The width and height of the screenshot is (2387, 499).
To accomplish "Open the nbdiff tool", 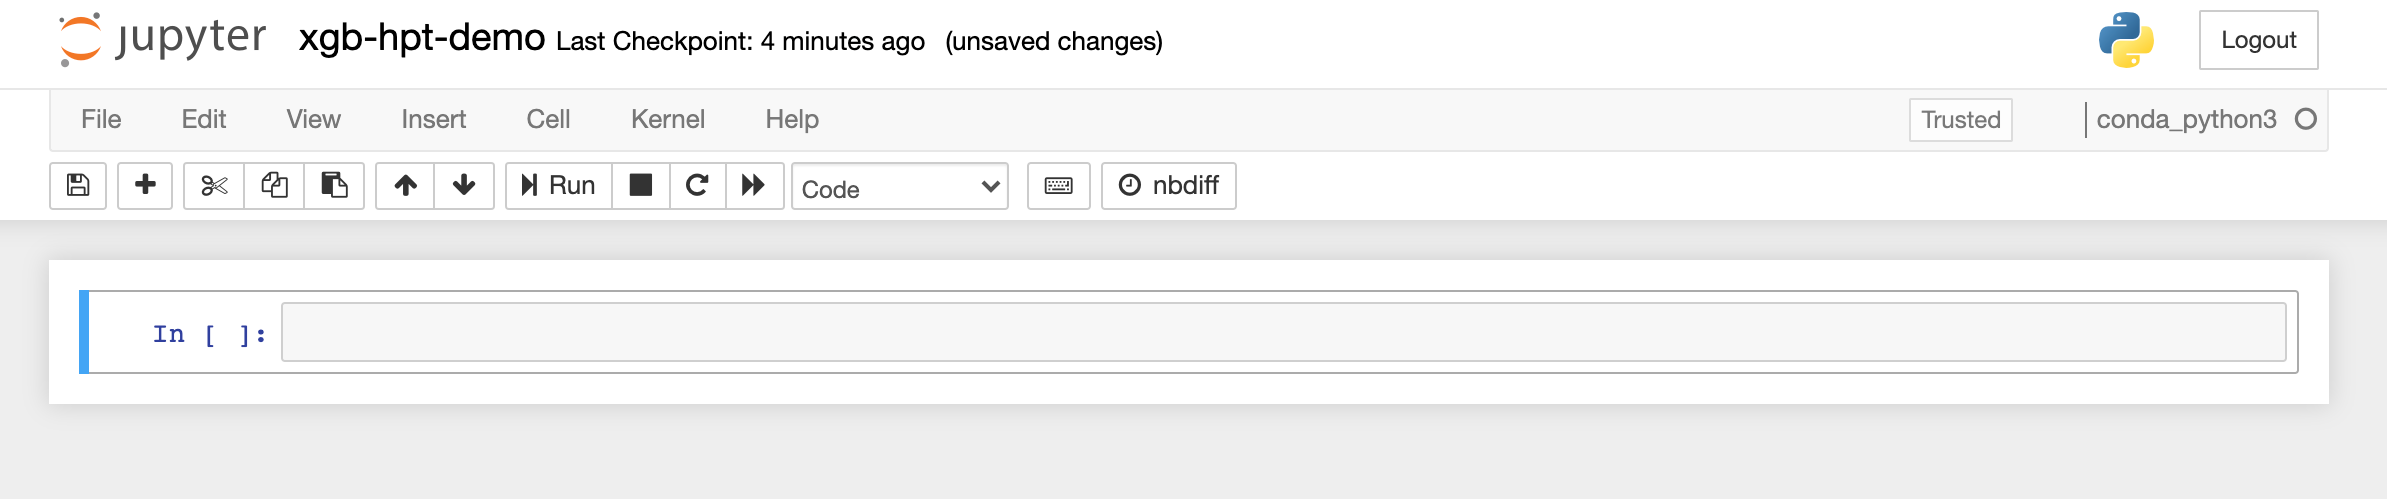I will pyautogui.click(x=1169, y=186).
